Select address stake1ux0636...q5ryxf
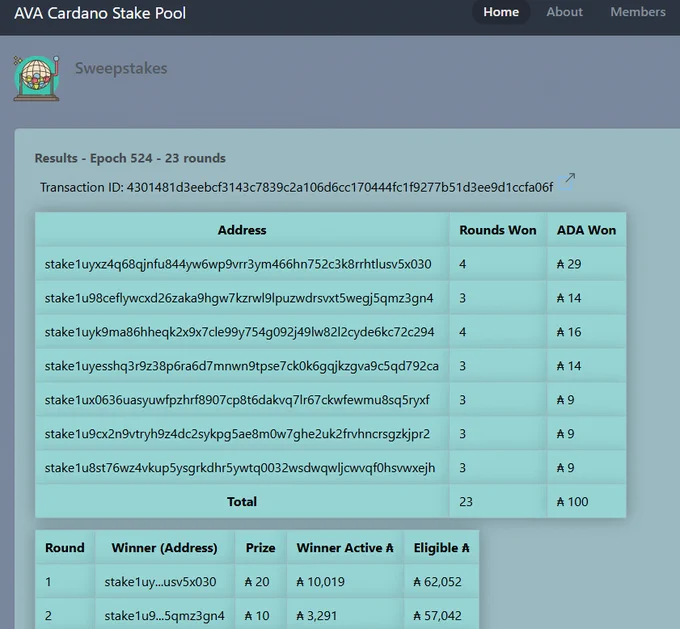This screenshot has height=629, width=680. 237,400
